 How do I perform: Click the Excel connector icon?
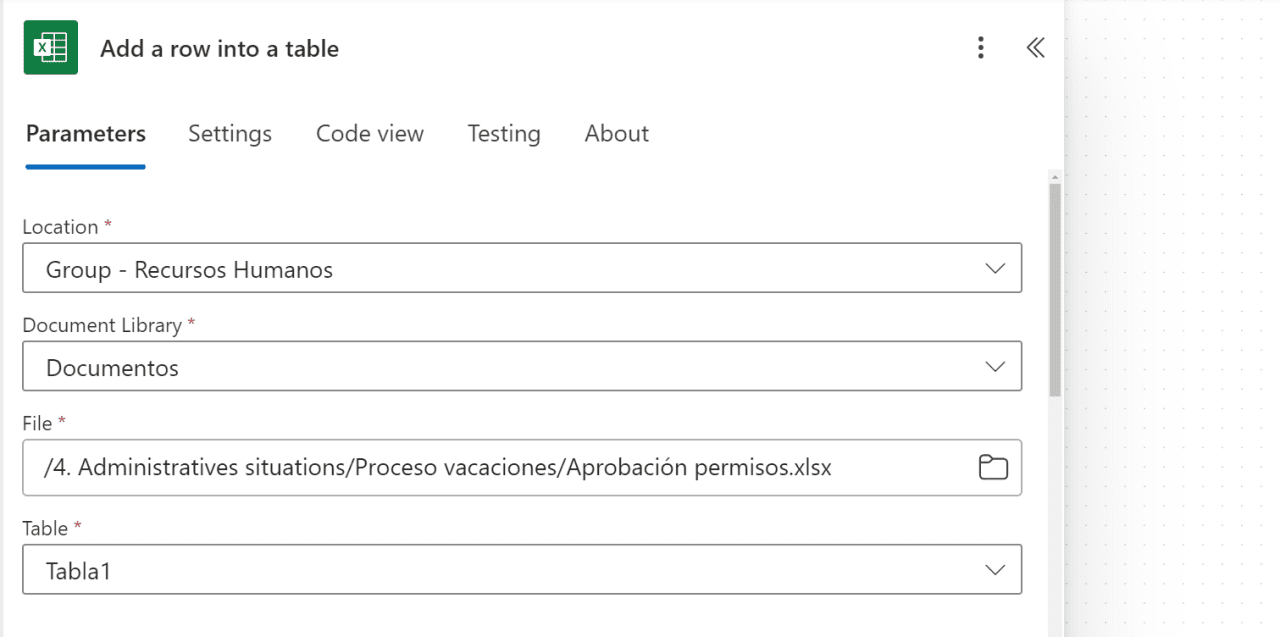pos(50,48)
